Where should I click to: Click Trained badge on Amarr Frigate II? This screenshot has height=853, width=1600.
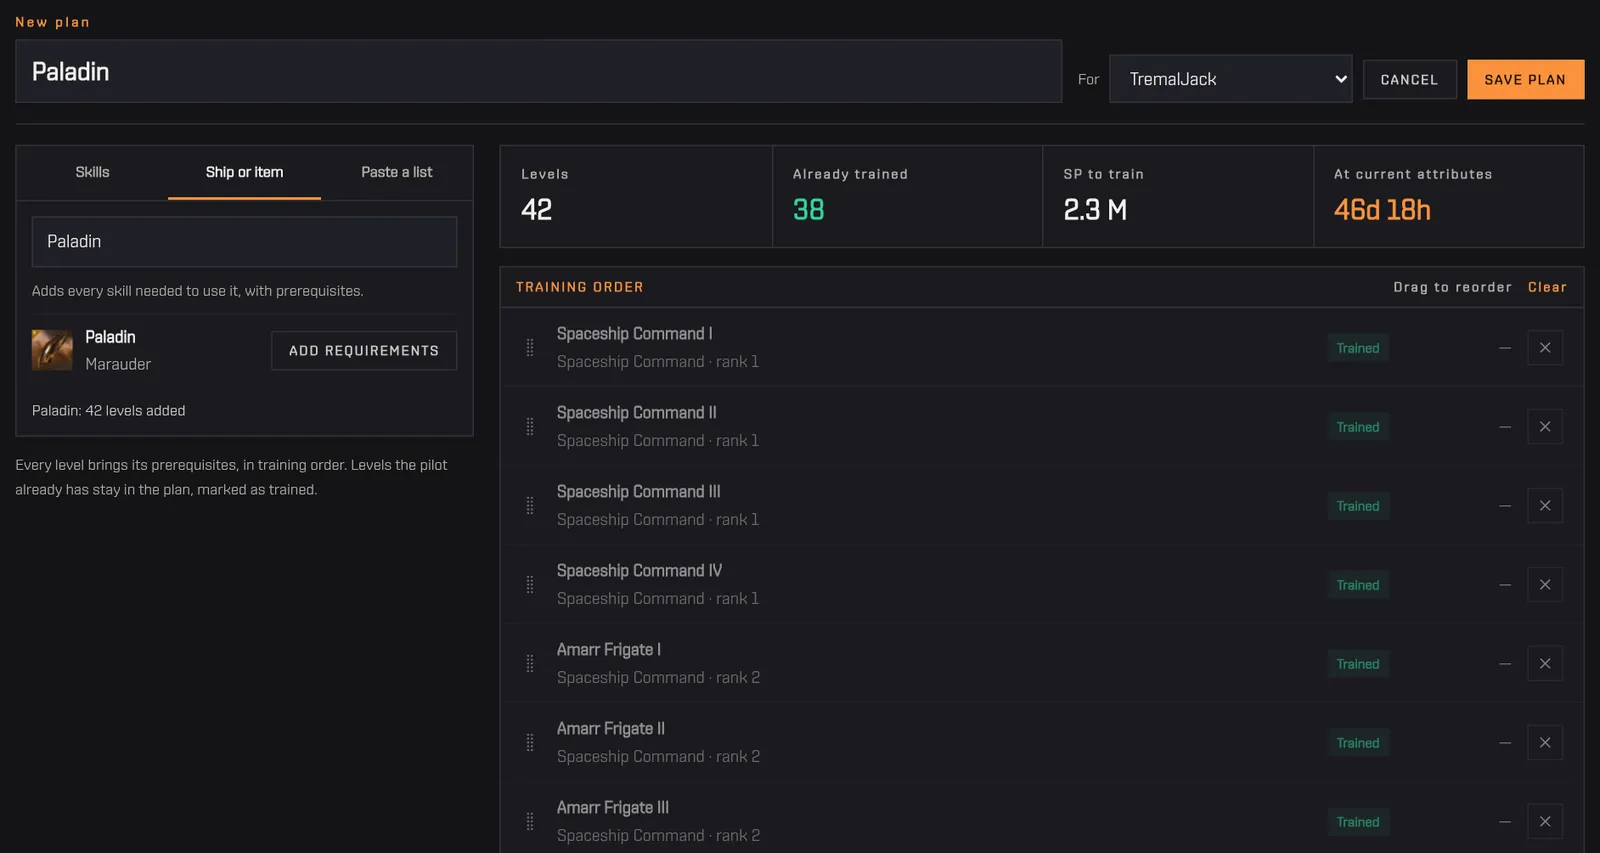(1358, 743)
